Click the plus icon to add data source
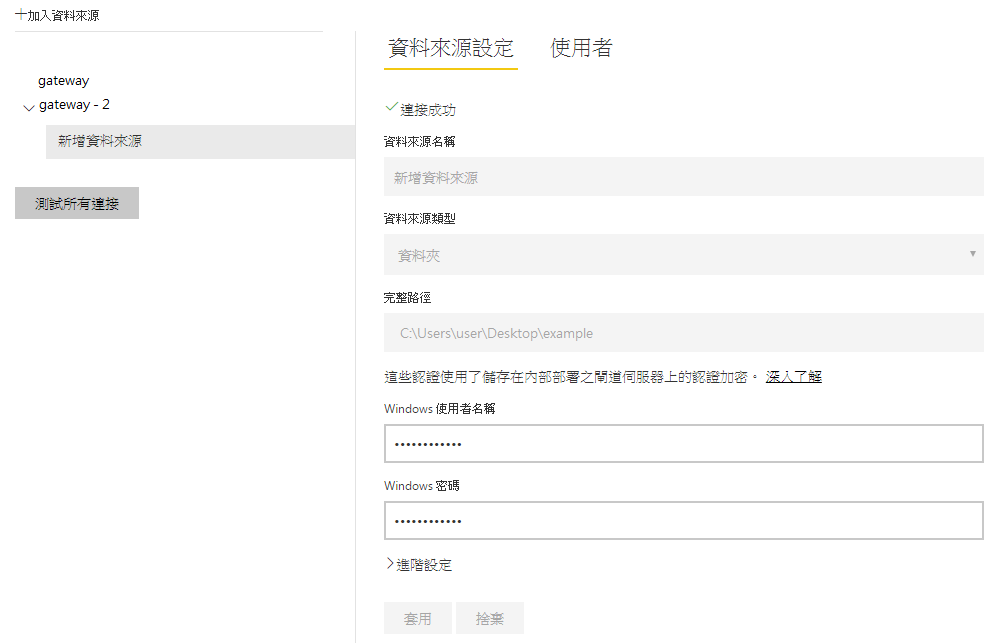Image resolution: width=995 pixels, height=643 pixels. click(21, 15)
